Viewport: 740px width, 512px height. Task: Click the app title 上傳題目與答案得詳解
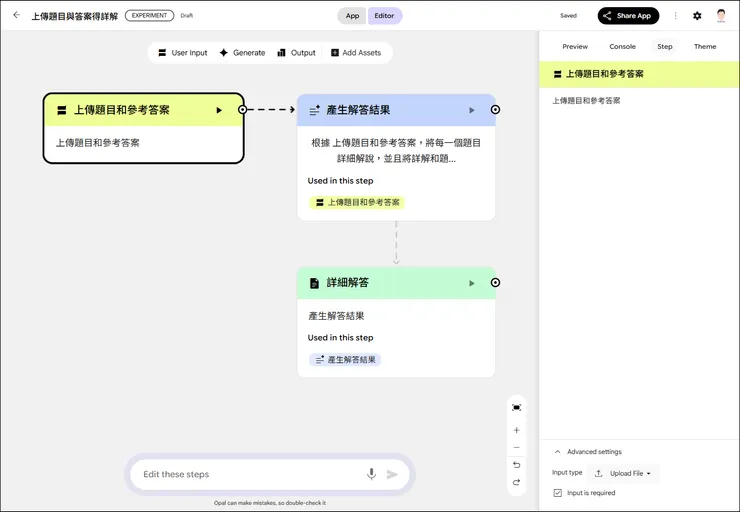pos(75,16)
